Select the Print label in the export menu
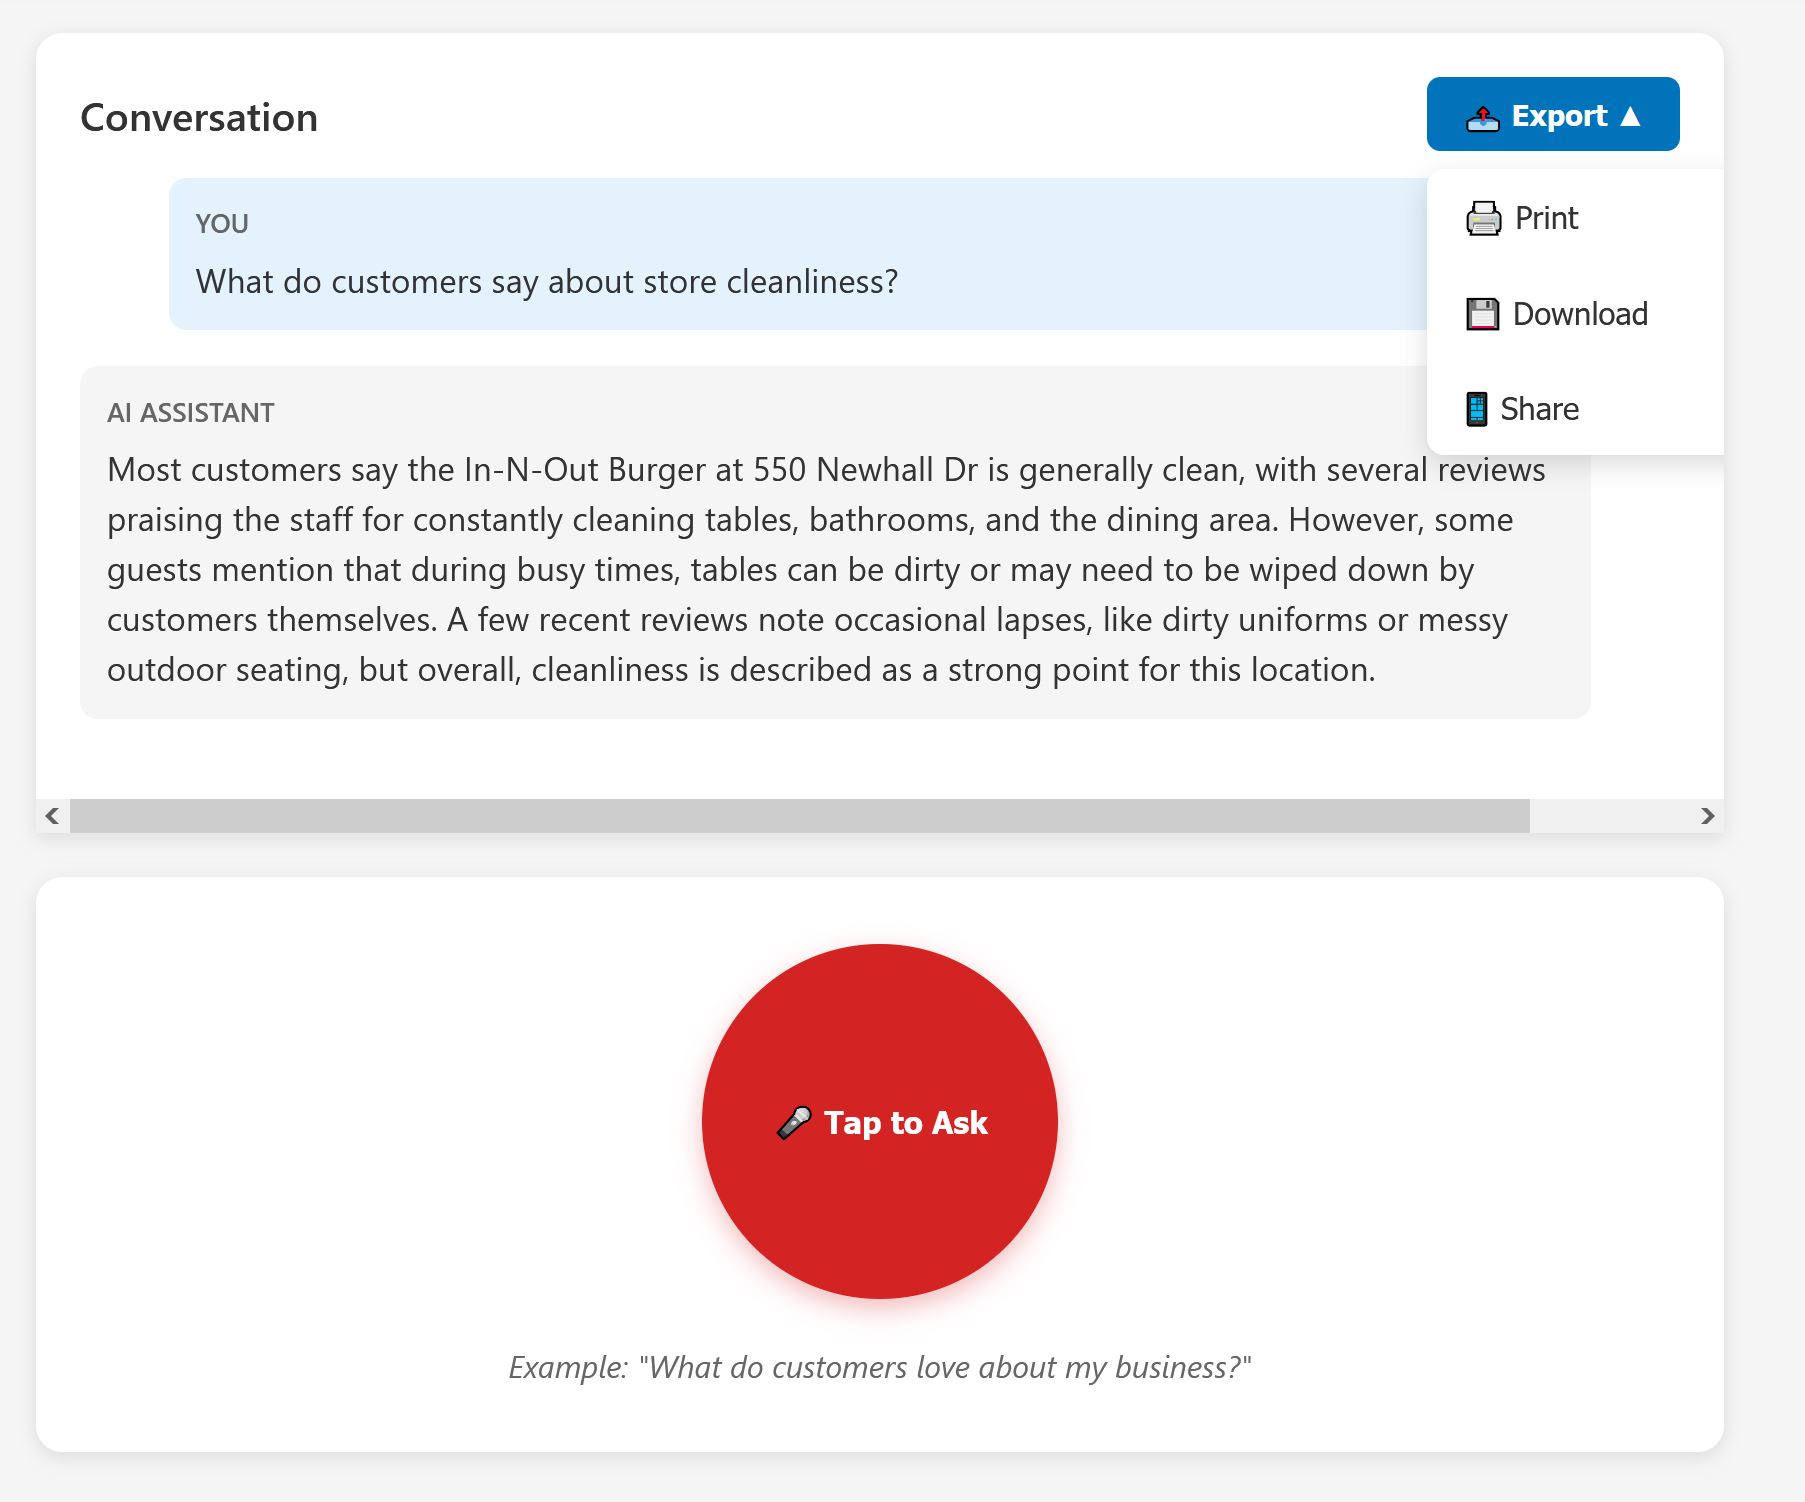Image resolution: width=1805 pixels, height=1502 pixels. tap(1546, 218)
